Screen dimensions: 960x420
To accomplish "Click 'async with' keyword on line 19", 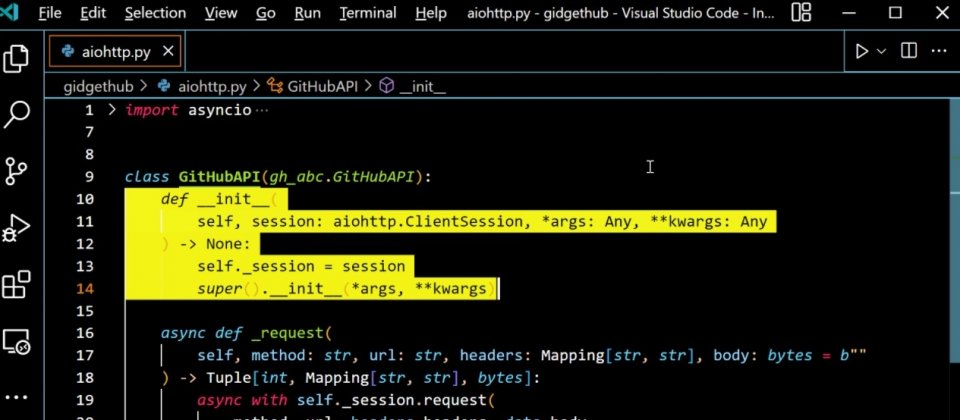I will 242,400.
